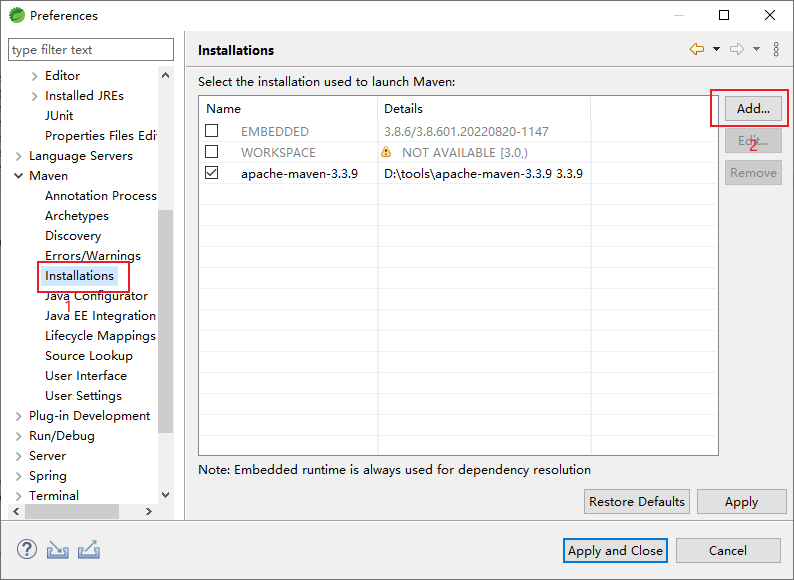Viewport: 794px width, 580px height.
Task: Open the back history dropdown arrow
Action: tap(716, 49)
